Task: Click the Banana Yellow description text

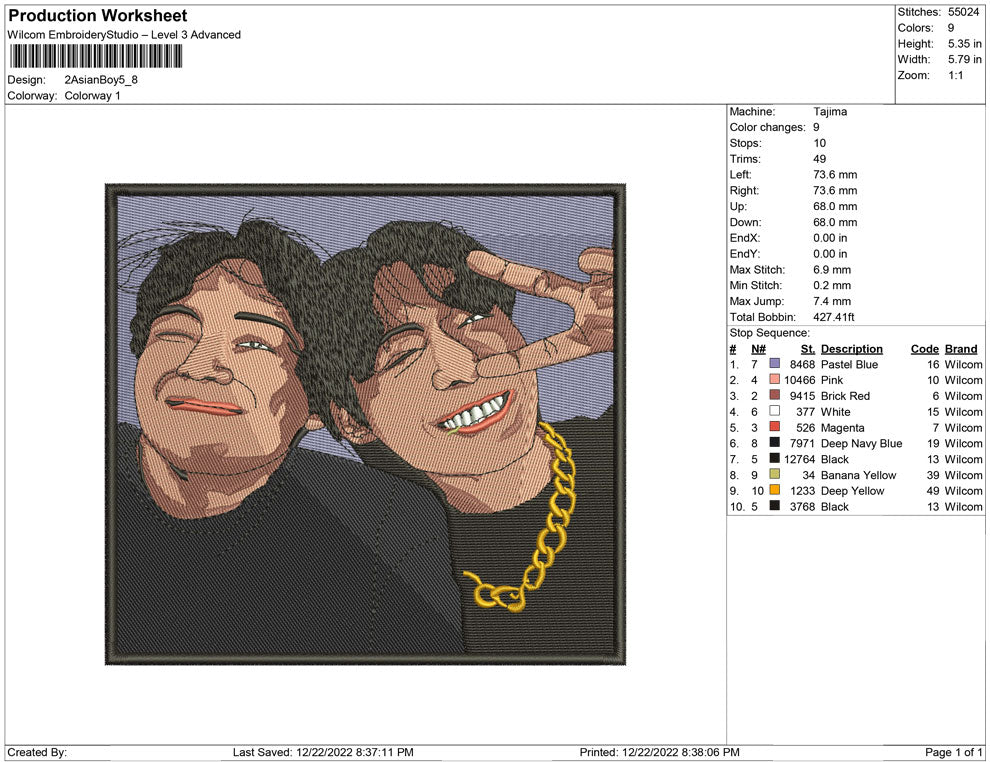Action: click(859, 475)
